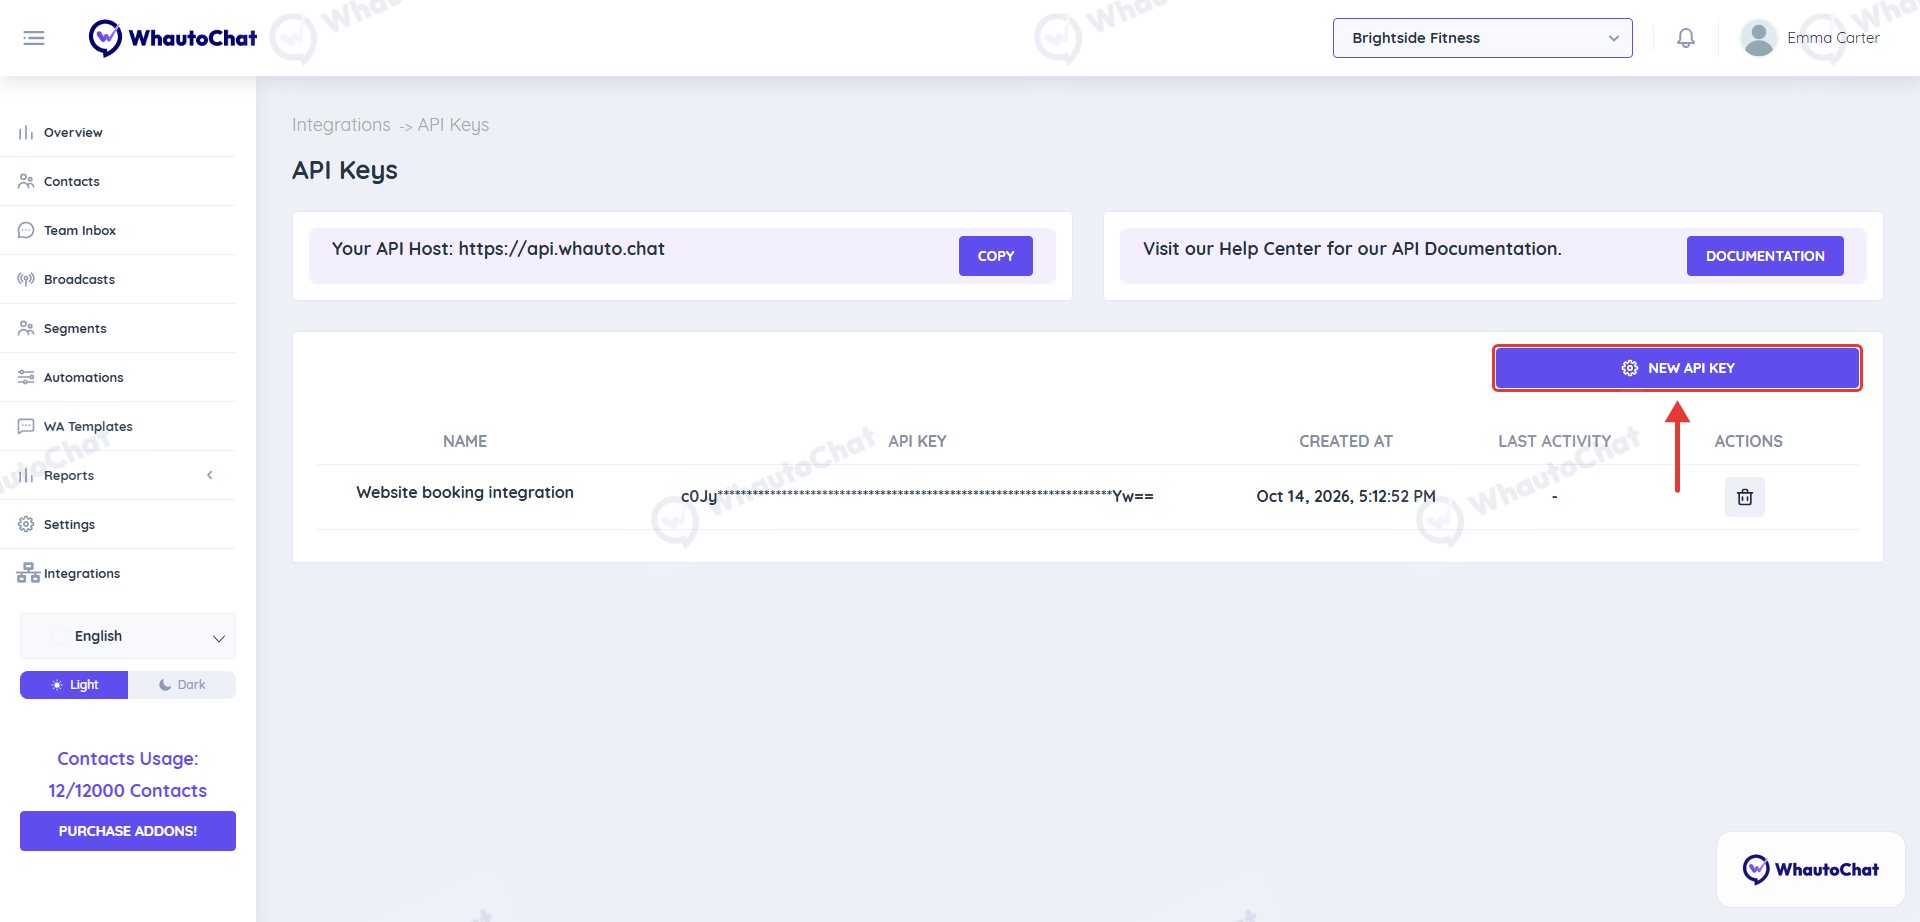Click the Integrations network icon
The width and height of the screenshot is (1920, 922).
click(x=28, y=574)
